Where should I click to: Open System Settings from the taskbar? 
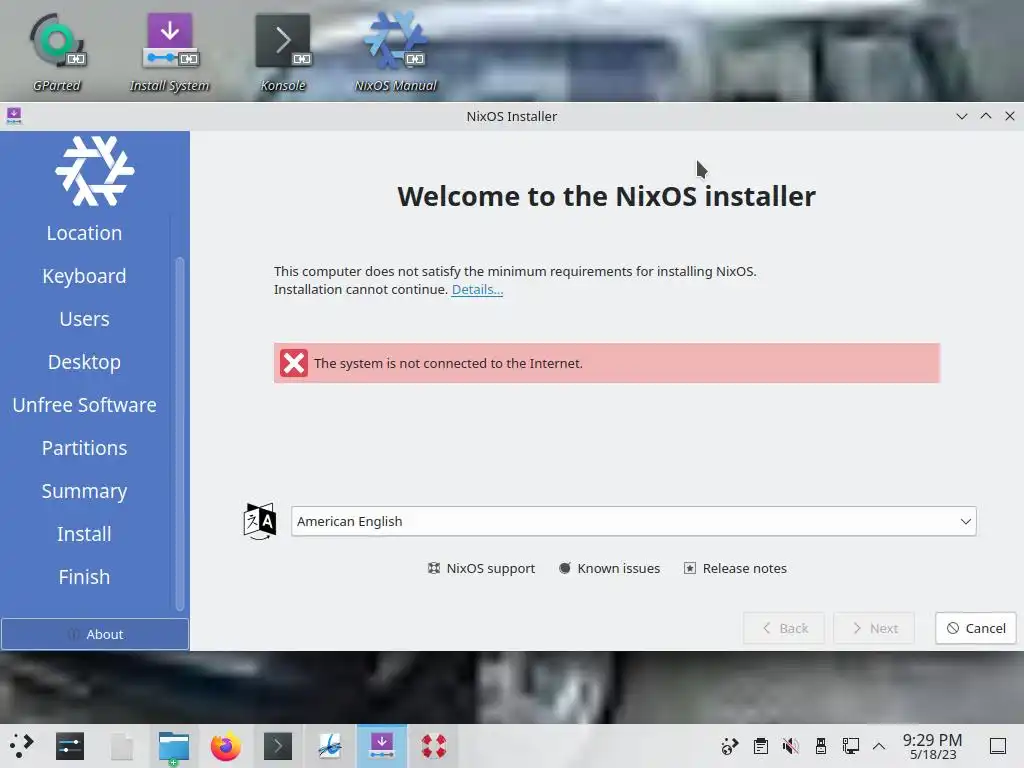70,746
